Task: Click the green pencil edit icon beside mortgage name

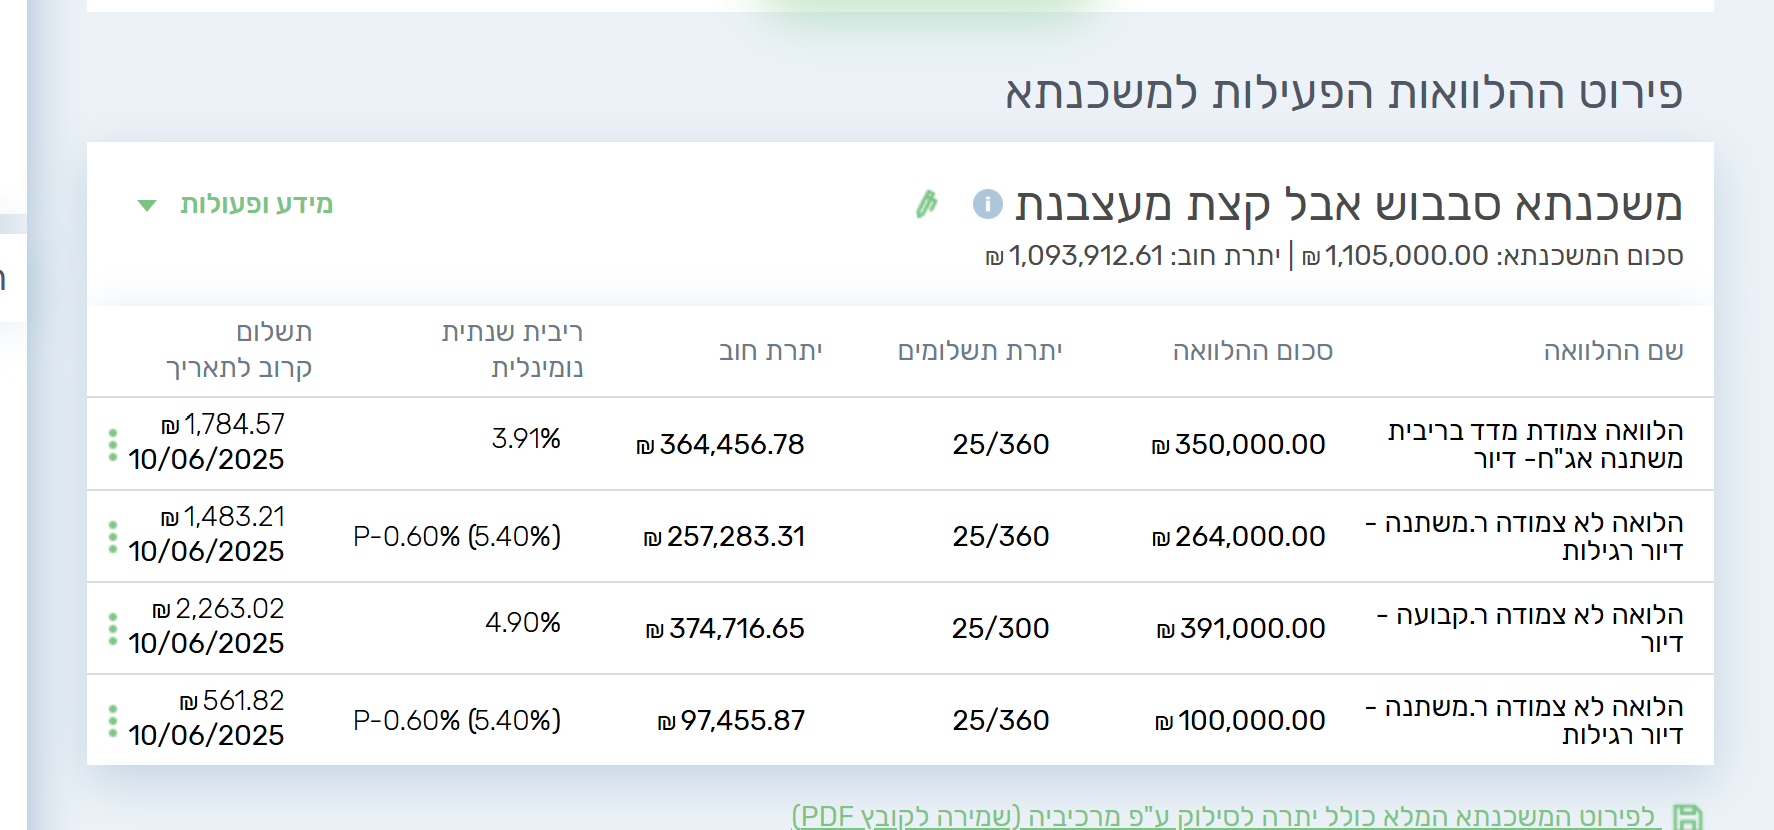Action: 927,204
